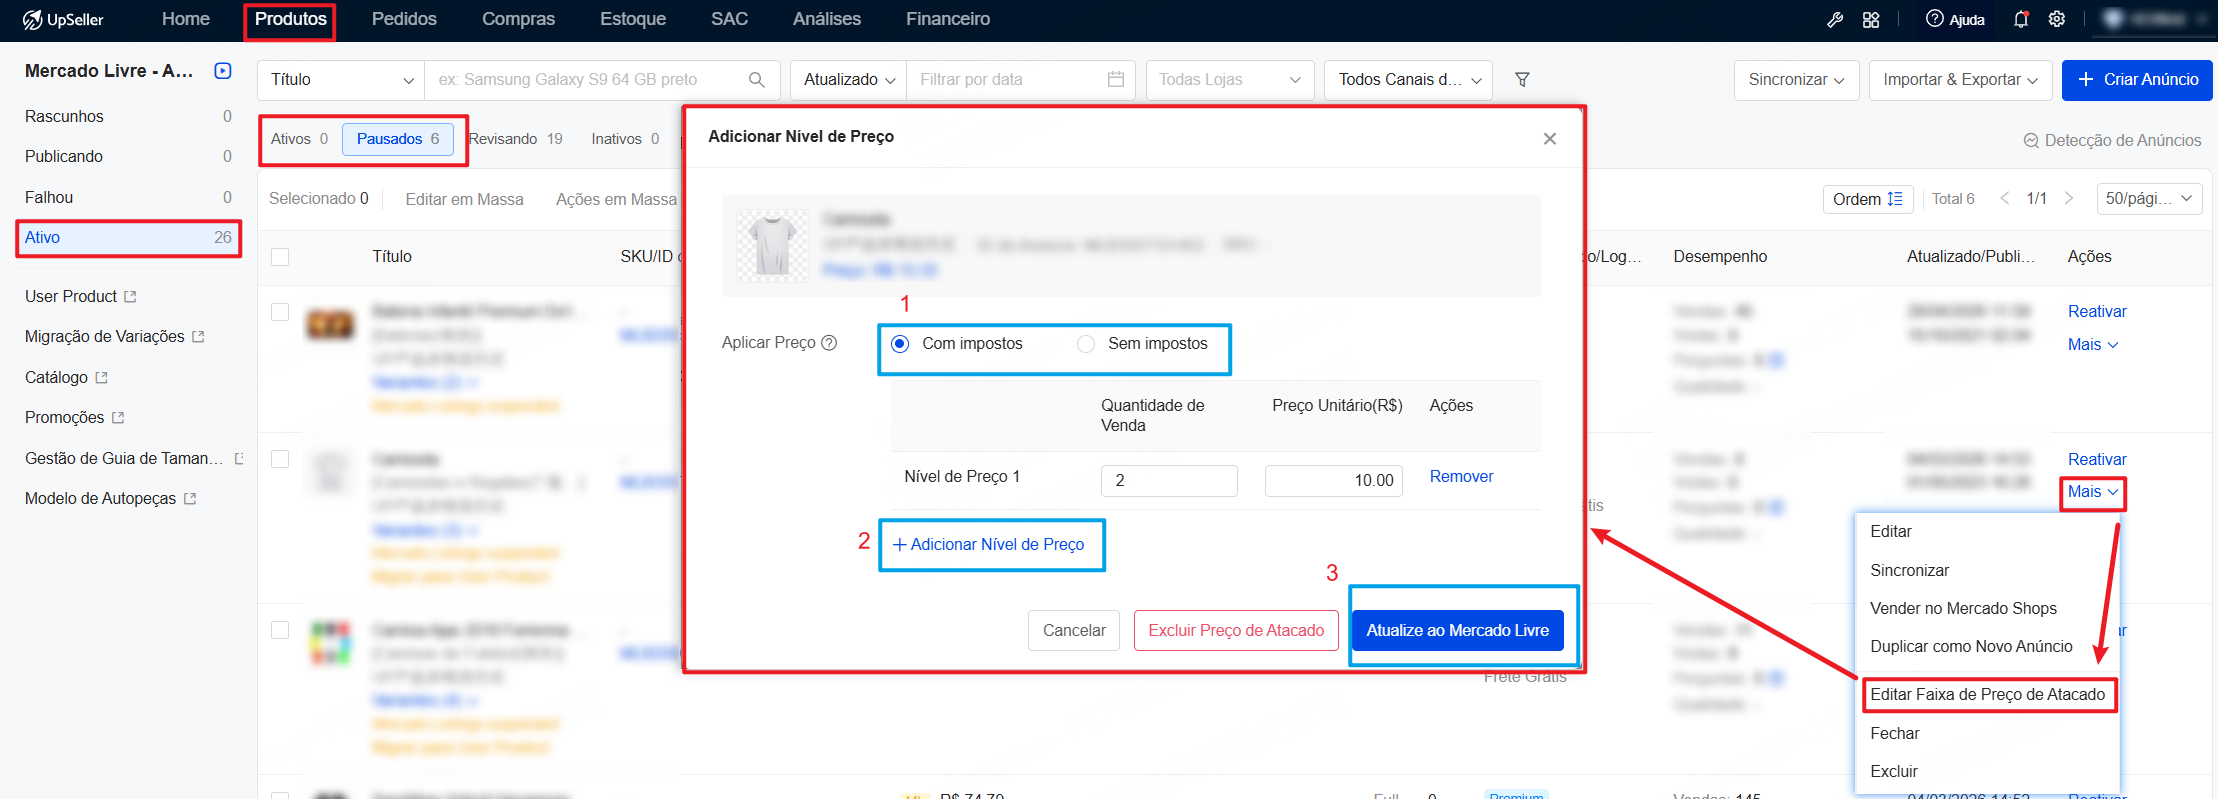The image size is (2218, 799).
Task: Open Modelo de Autopeças external link icon
Action: [190, 499]
